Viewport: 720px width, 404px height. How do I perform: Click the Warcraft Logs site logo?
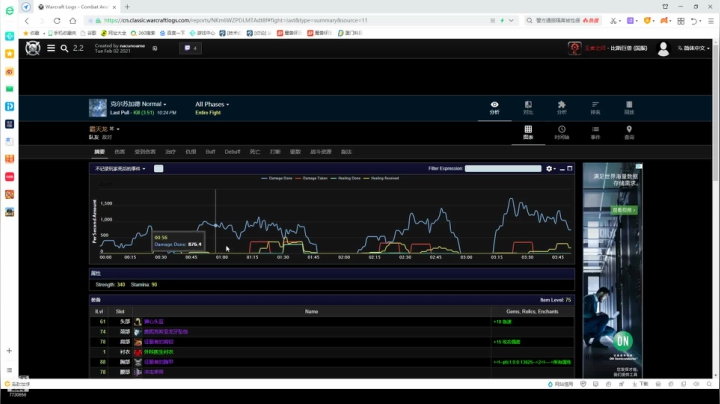[33, 48]
